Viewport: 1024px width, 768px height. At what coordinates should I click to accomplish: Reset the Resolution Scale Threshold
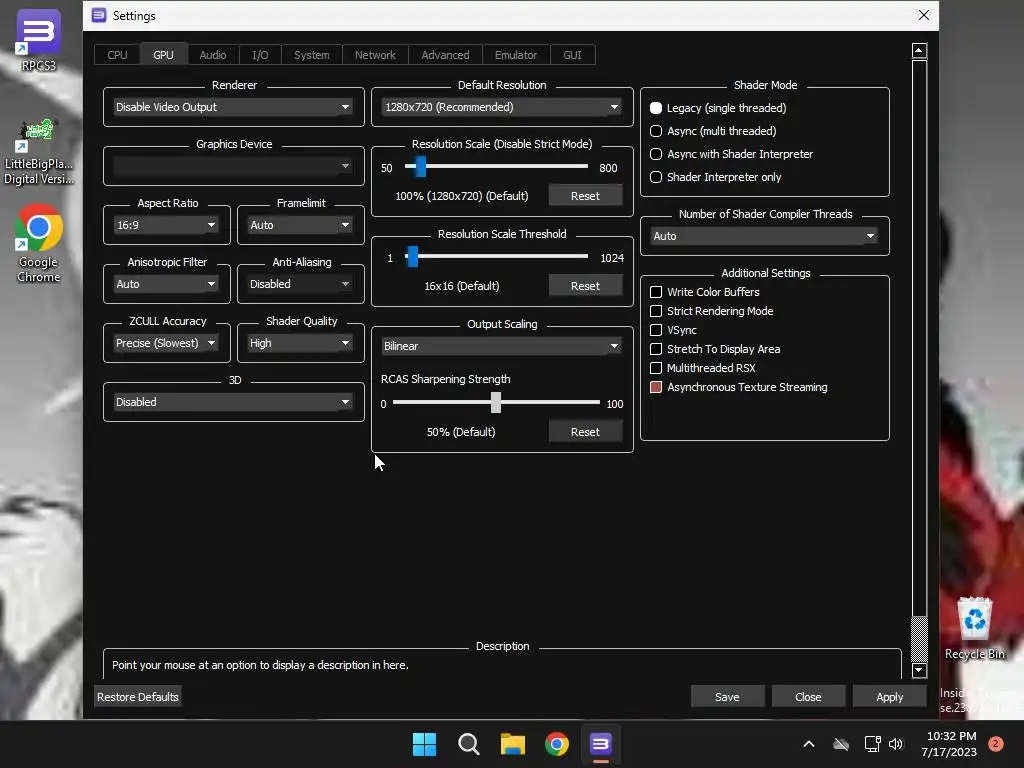(585, 286)
